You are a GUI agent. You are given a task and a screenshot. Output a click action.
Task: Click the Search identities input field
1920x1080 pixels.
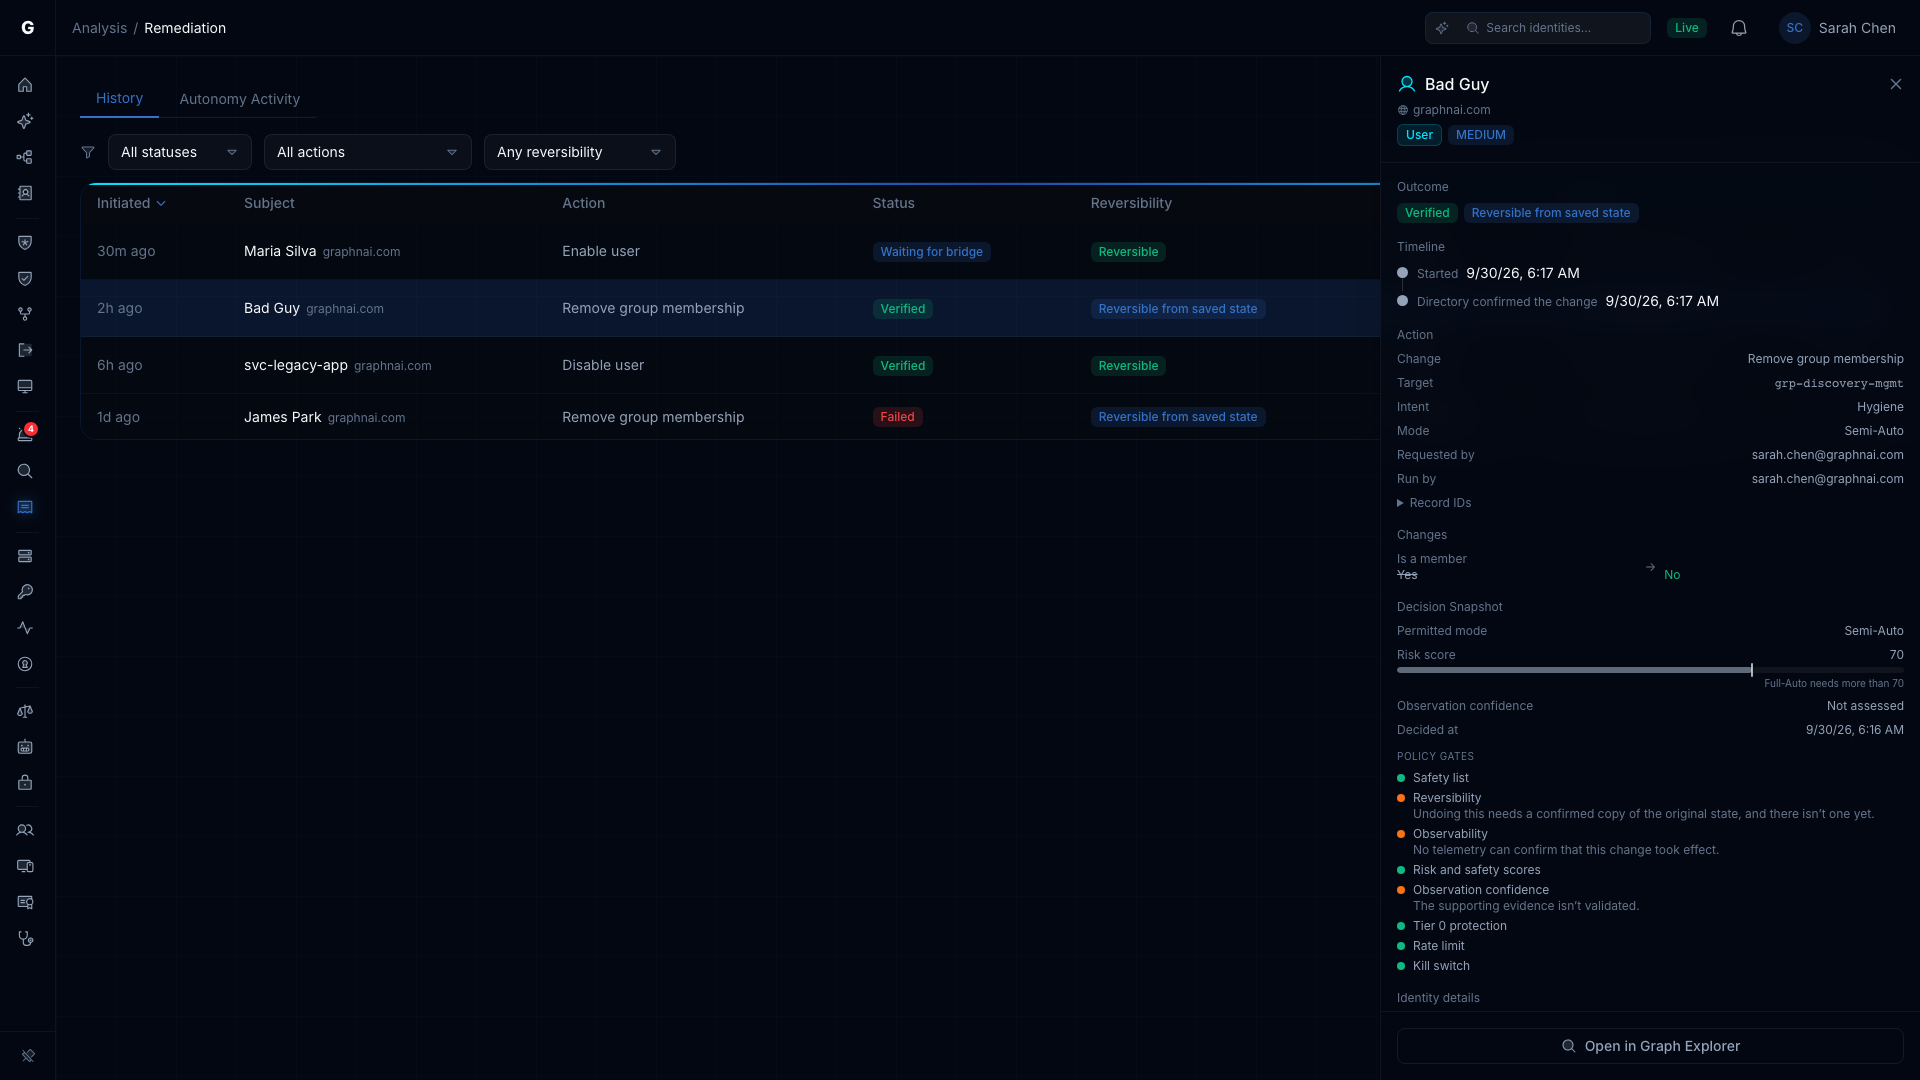[1538, 28]
